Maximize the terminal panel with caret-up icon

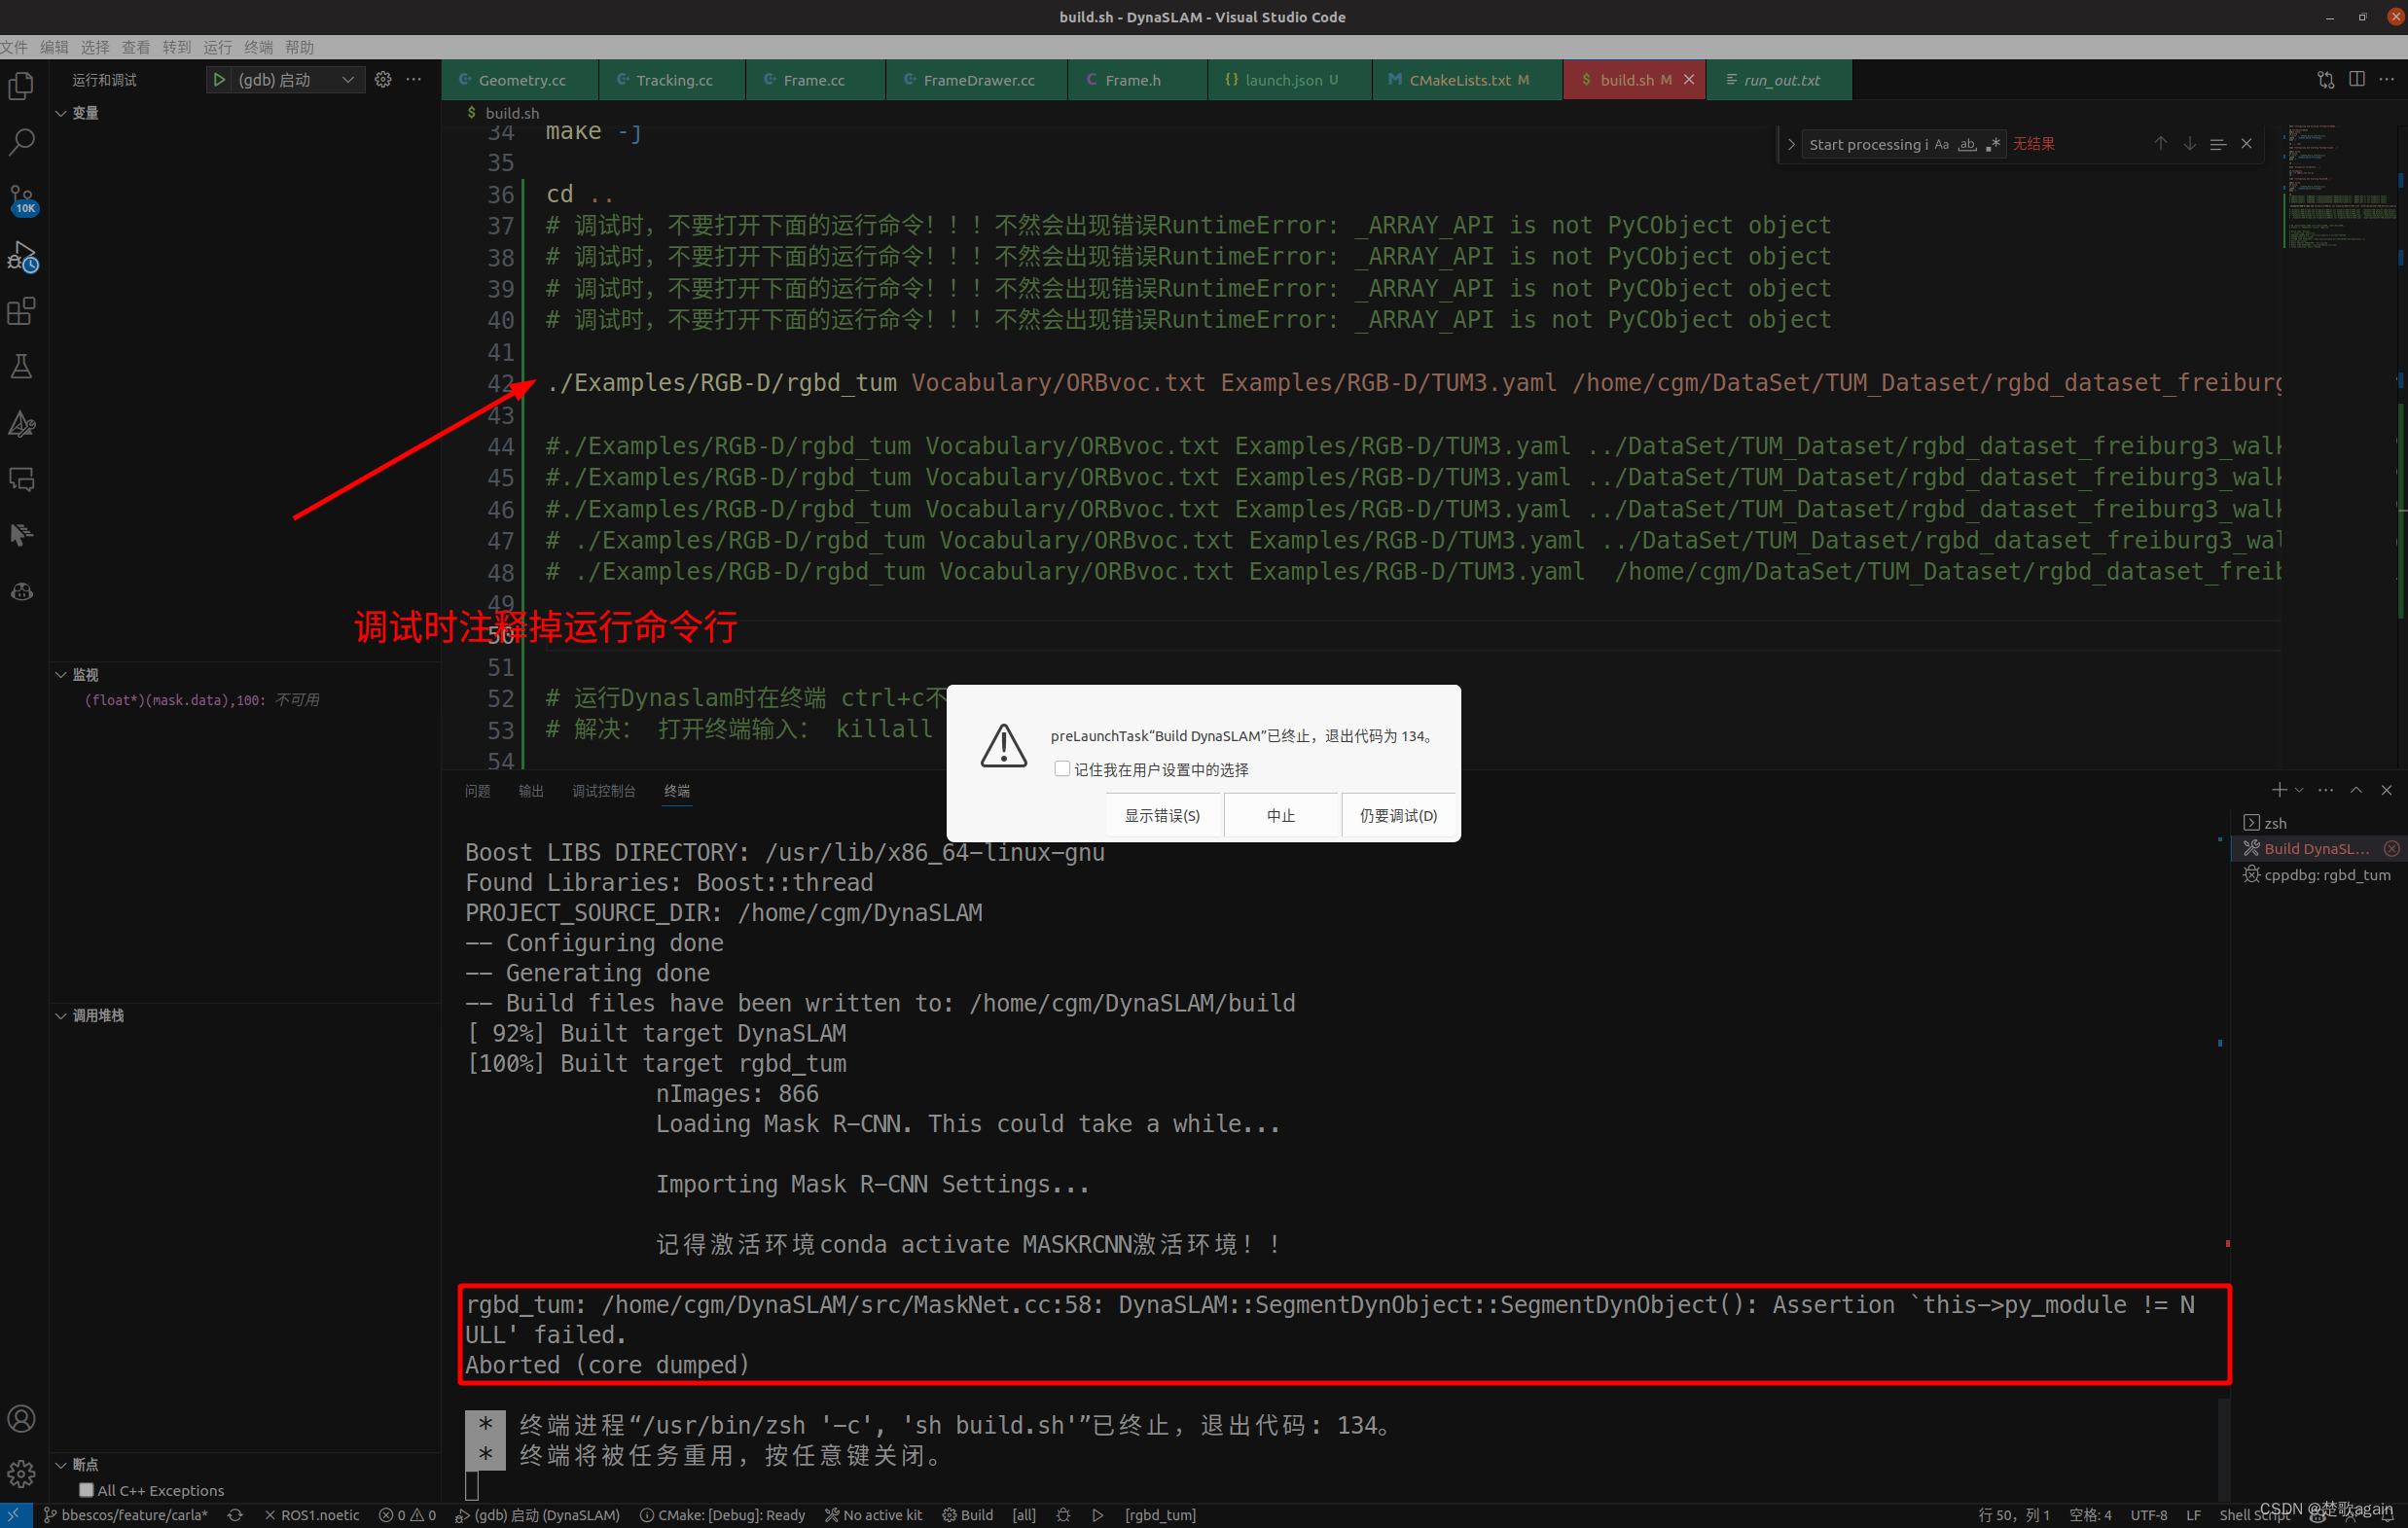[x=2357, y=790]
